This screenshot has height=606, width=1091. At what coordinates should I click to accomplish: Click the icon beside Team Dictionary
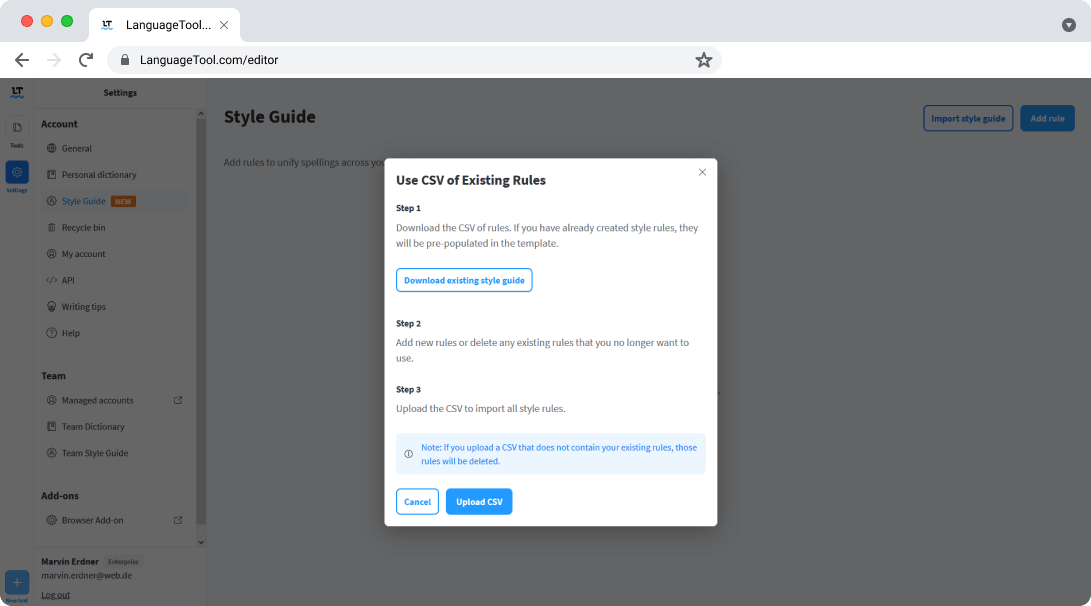pyautogui.click(x=51, y=426)
